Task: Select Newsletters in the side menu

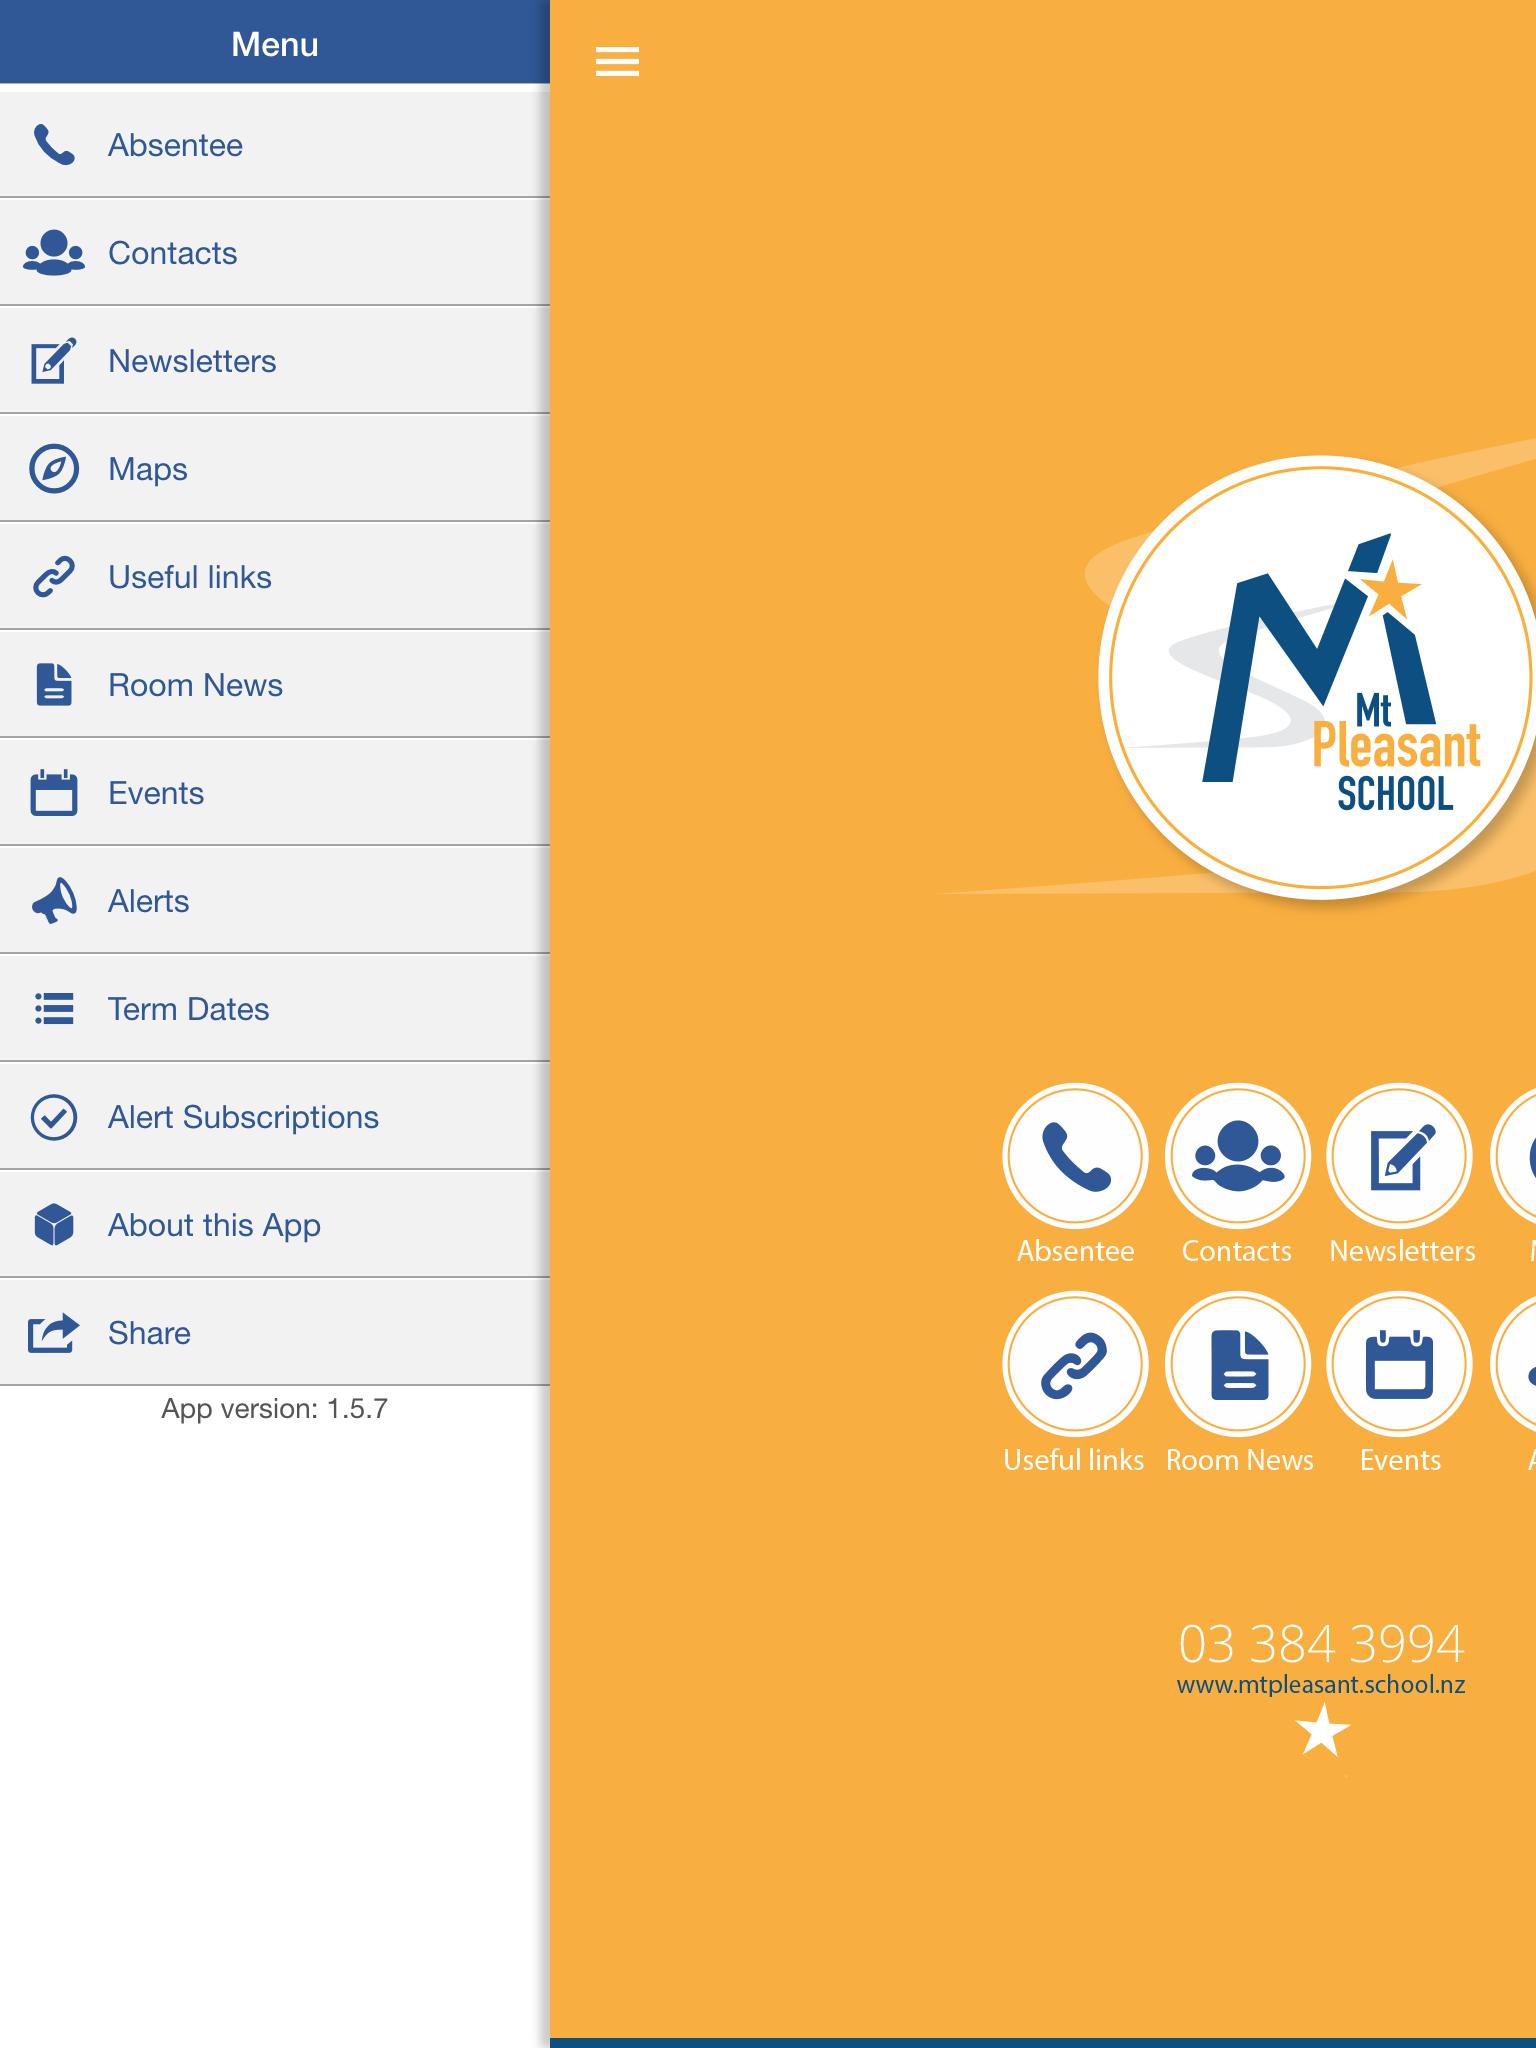Action: coord(275,361)
